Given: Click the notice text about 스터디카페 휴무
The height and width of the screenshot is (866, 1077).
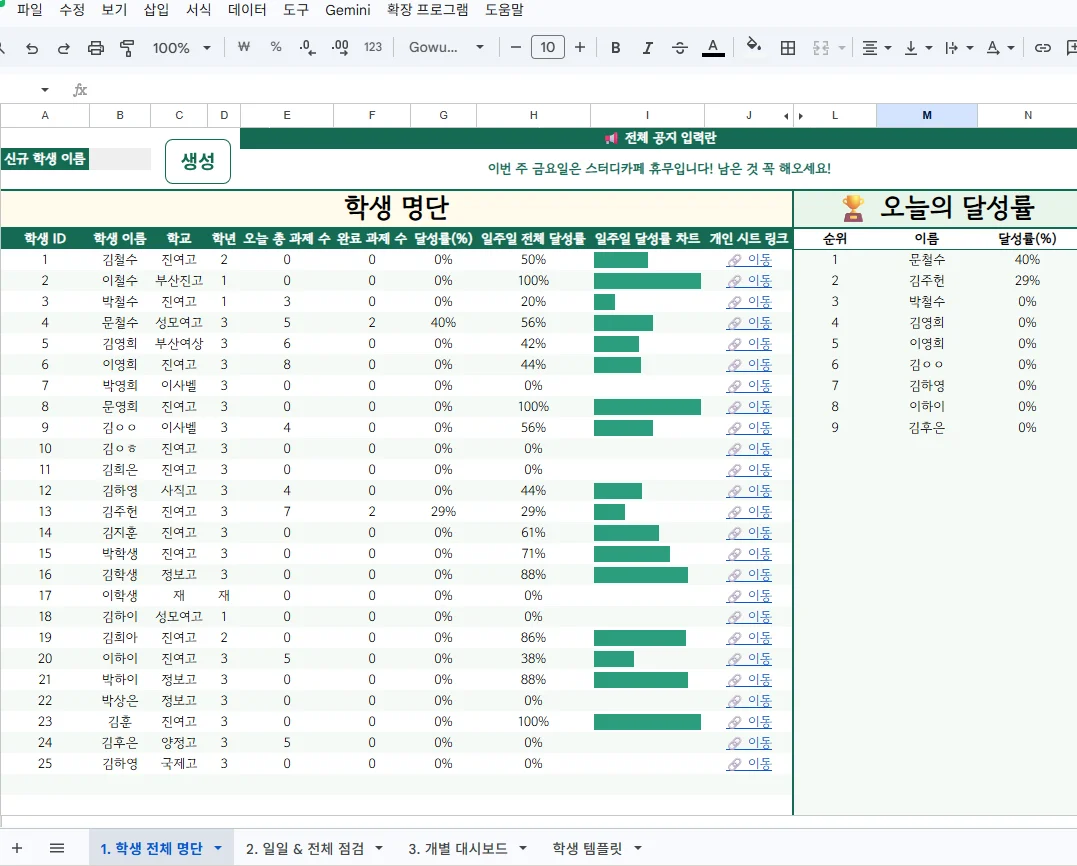Looking at the screenshot, I should (x=659, y=169).
